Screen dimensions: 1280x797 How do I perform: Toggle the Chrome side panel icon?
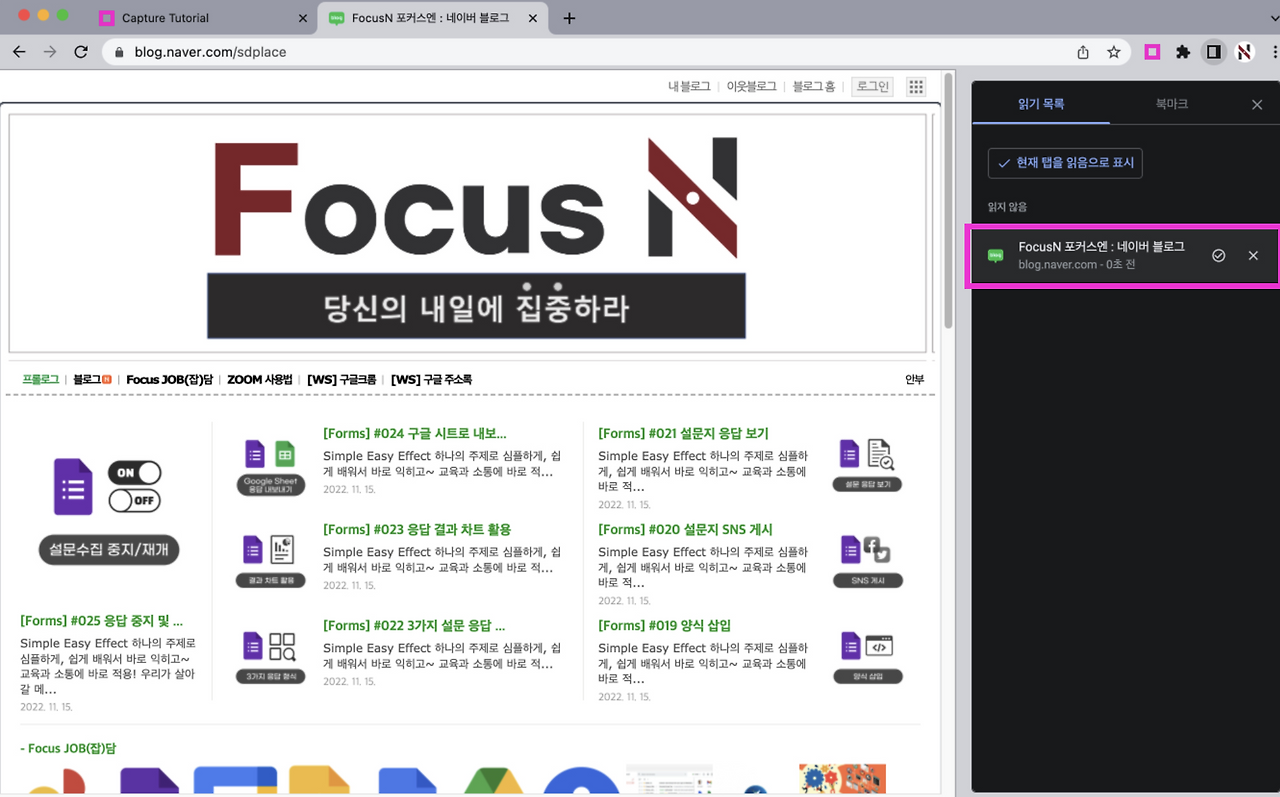[x=1213, y=52]
